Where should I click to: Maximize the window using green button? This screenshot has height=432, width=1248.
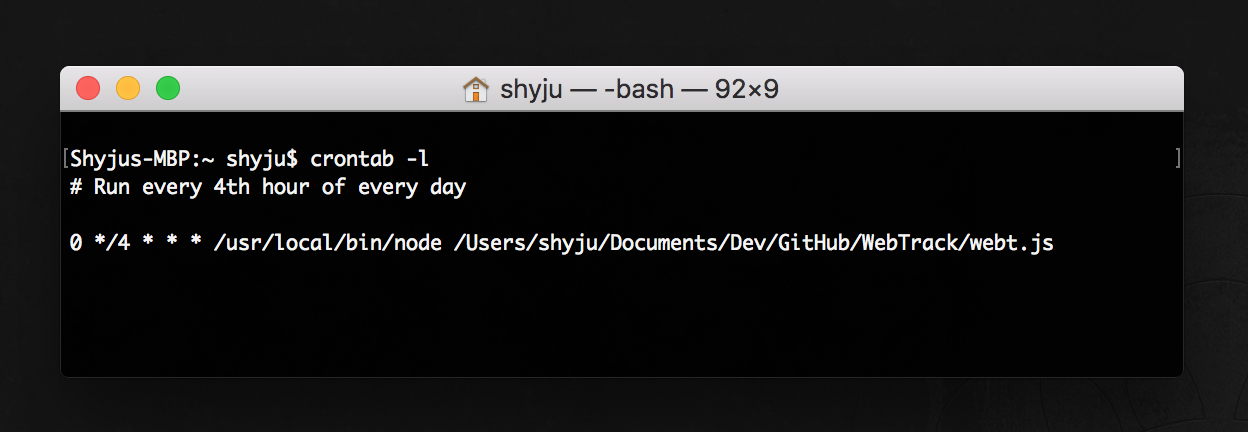click(x=168, y=88)
